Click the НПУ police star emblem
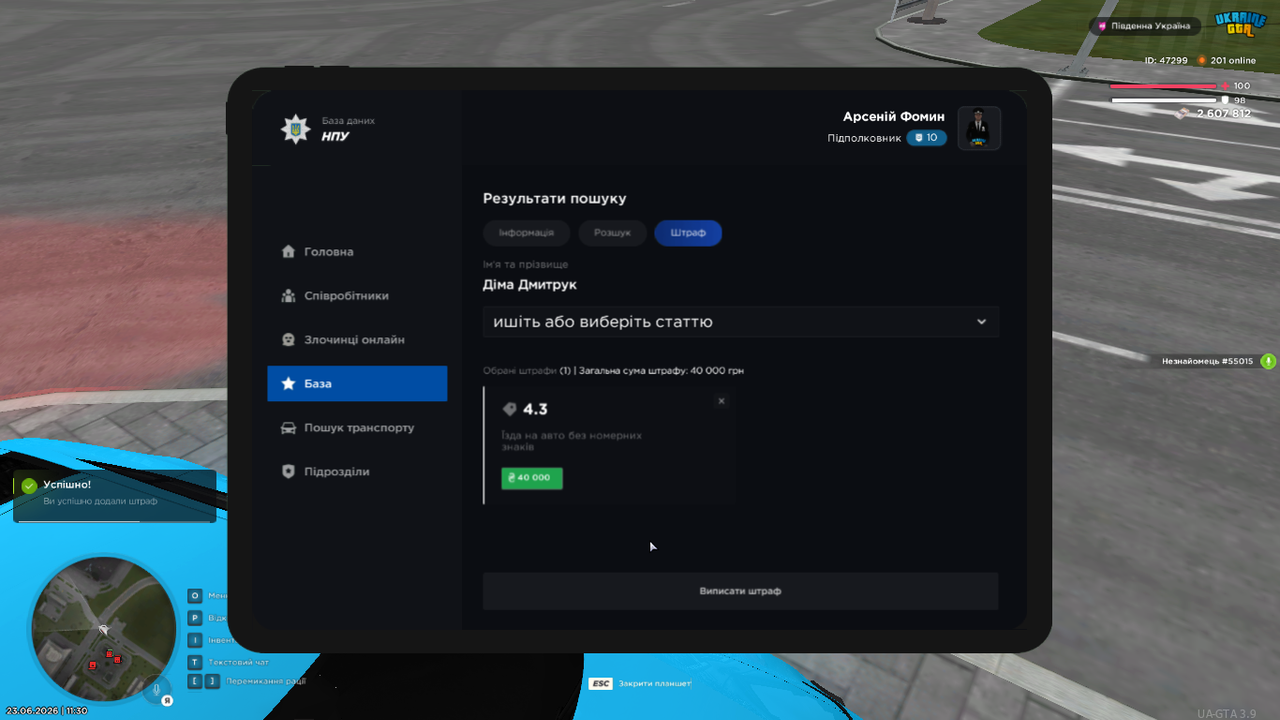This screenshot has width=1280, height=720. [295, 129]
